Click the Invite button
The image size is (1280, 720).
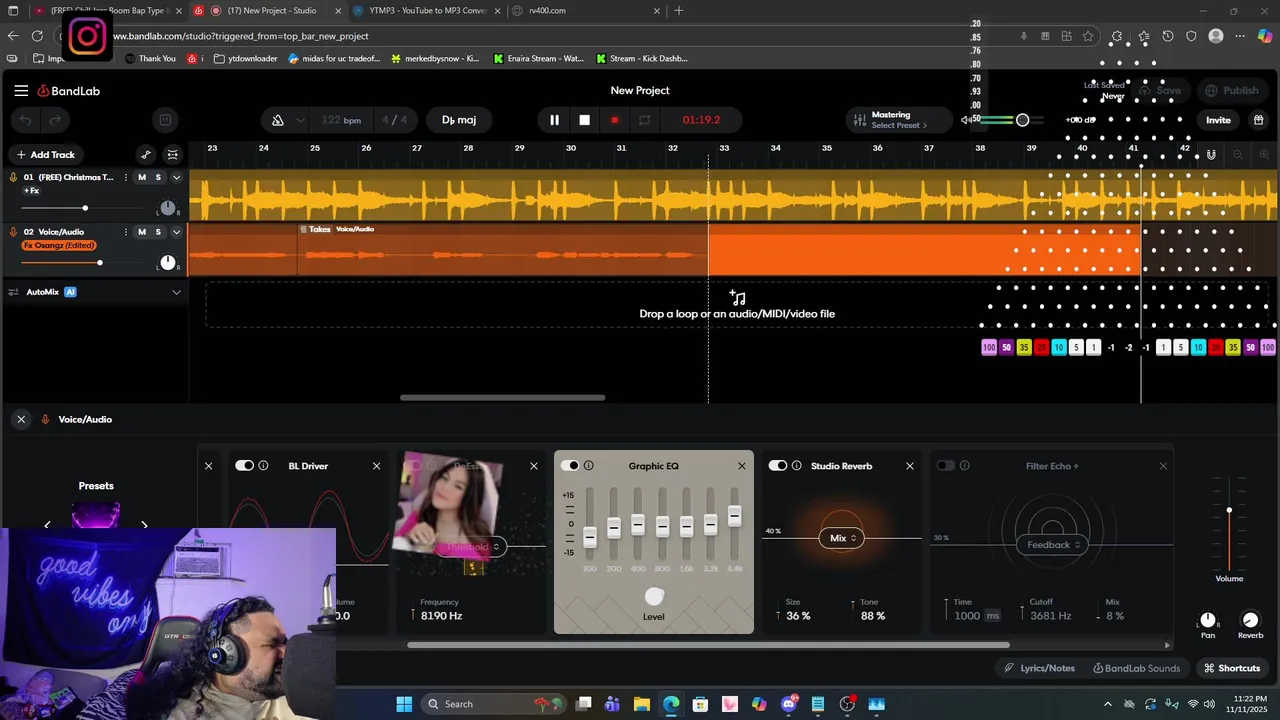[1218, 120]
